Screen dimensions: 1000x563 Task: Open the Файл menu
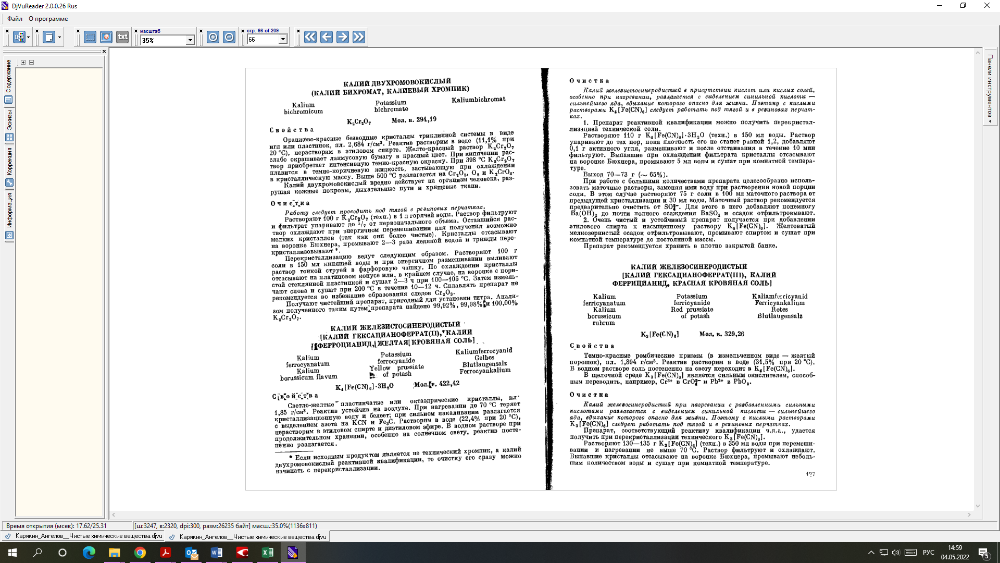coord(11,18)
